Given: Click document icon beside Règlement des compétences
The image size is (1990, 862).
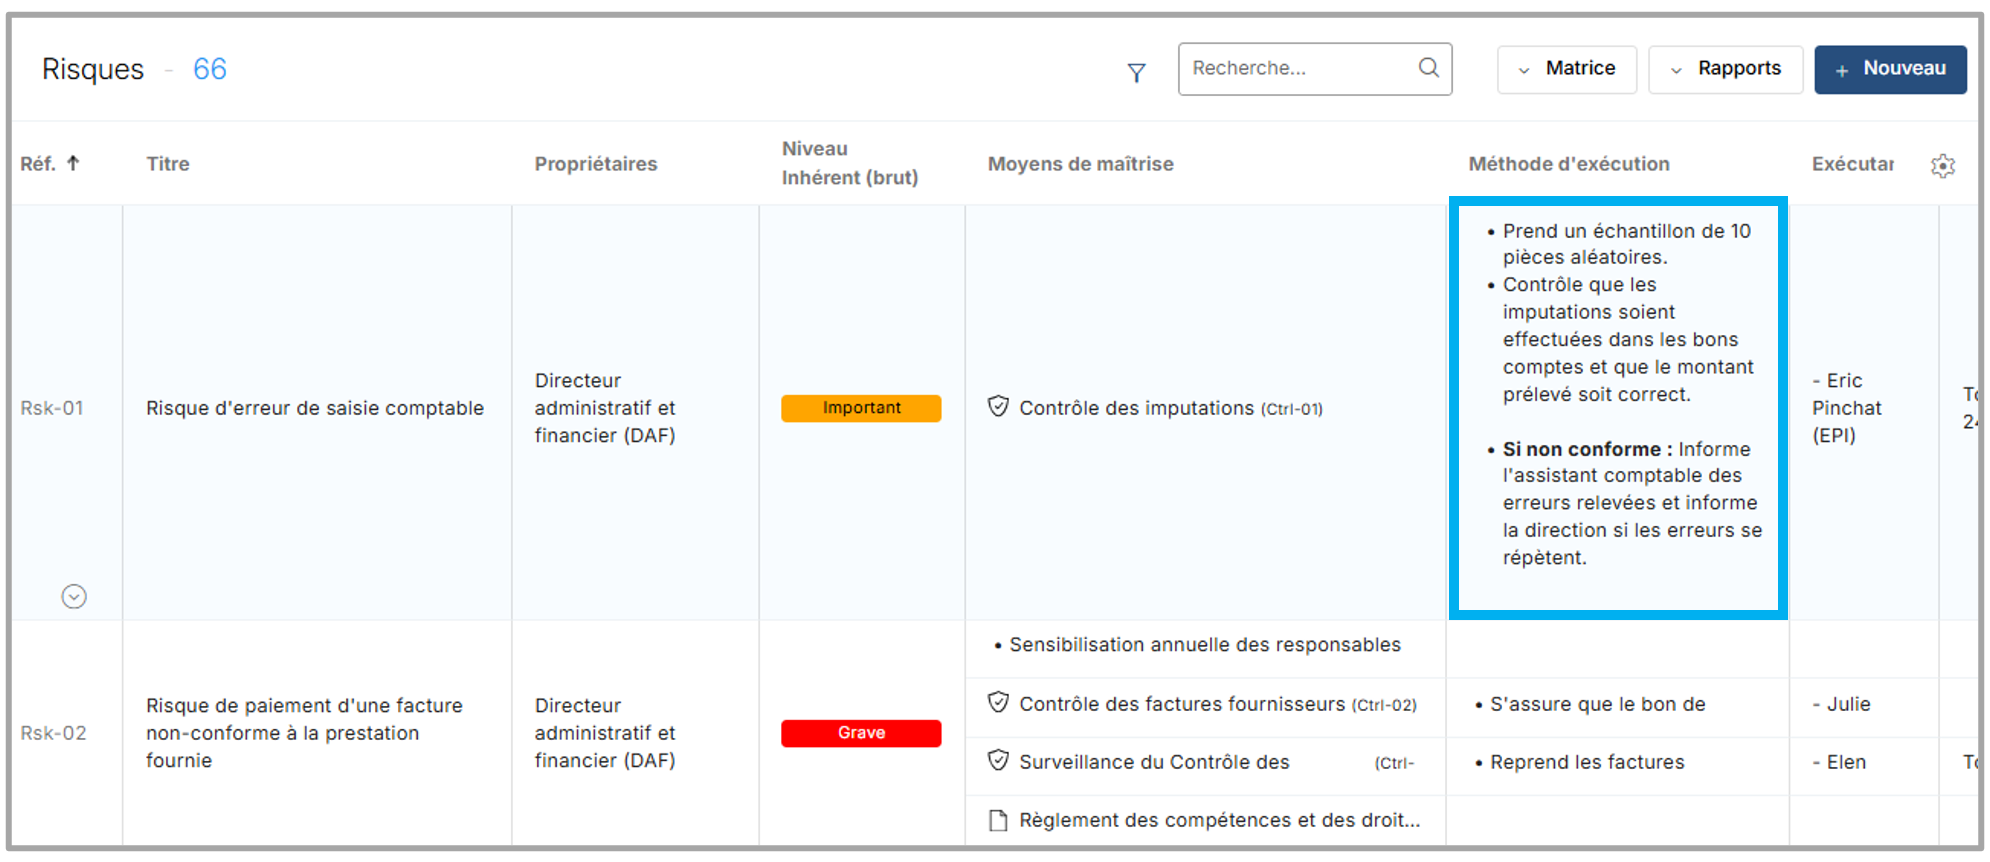Looking at the screenshot, I should click(997, 820).
